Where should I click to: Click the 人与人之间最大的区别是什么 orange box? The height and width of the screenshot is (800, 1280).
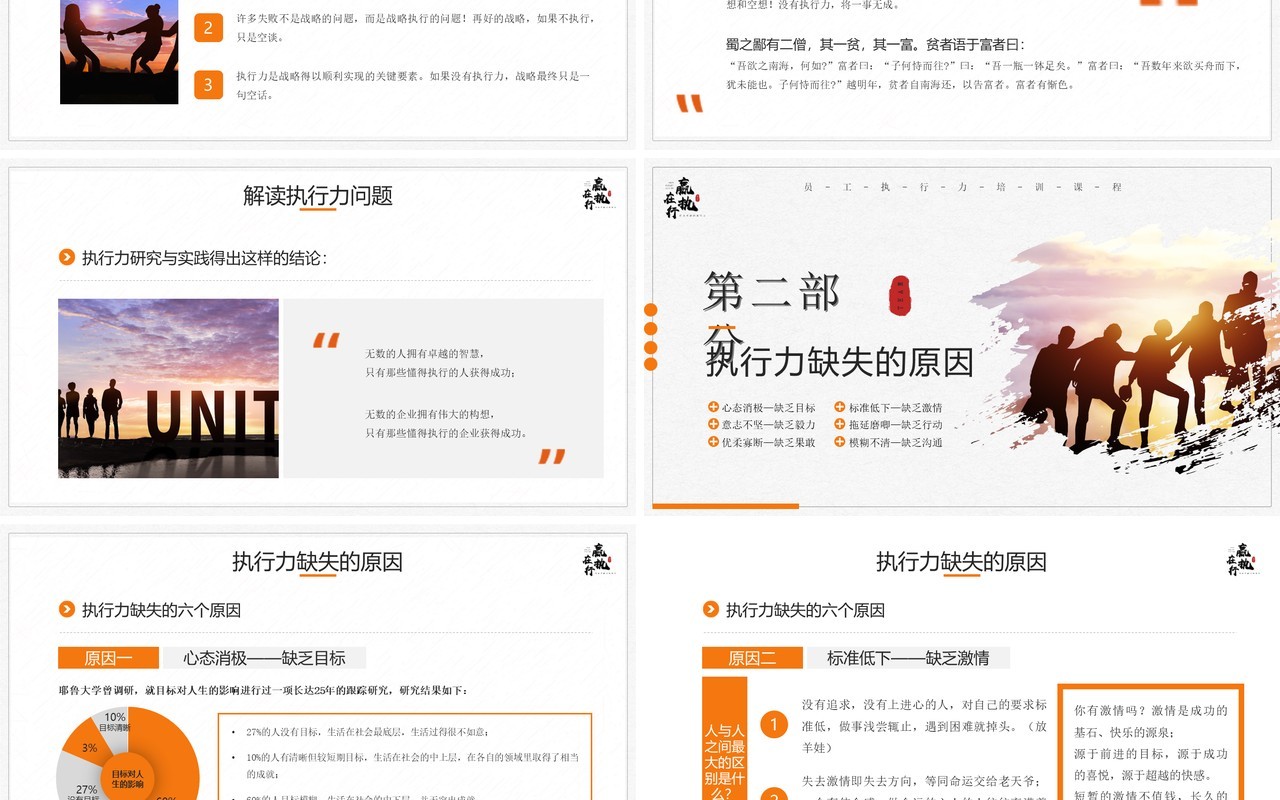(x=725, y=739)
